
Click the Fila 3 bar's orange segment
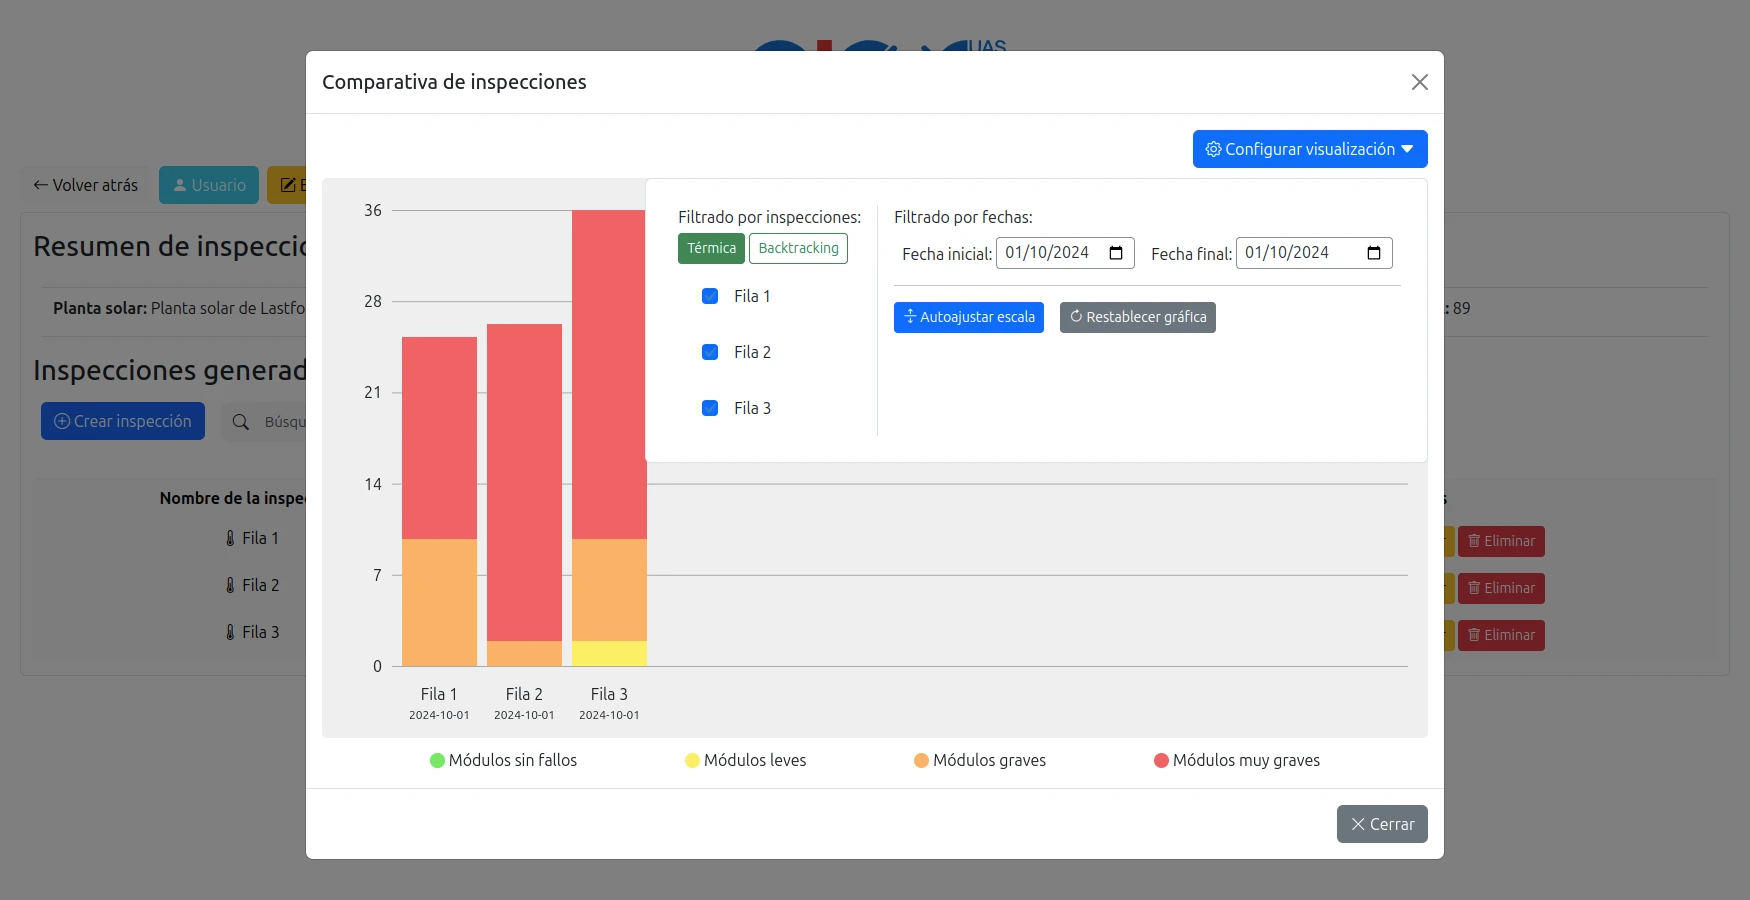609,590
